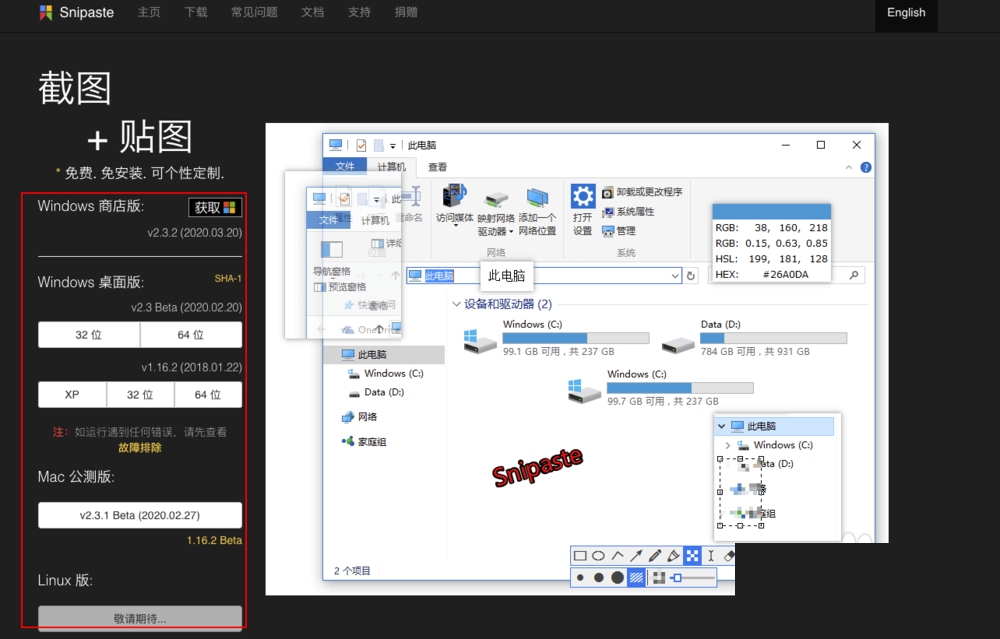
Task: Open the 捐赠 navigation link
Action: click(406, 12)
